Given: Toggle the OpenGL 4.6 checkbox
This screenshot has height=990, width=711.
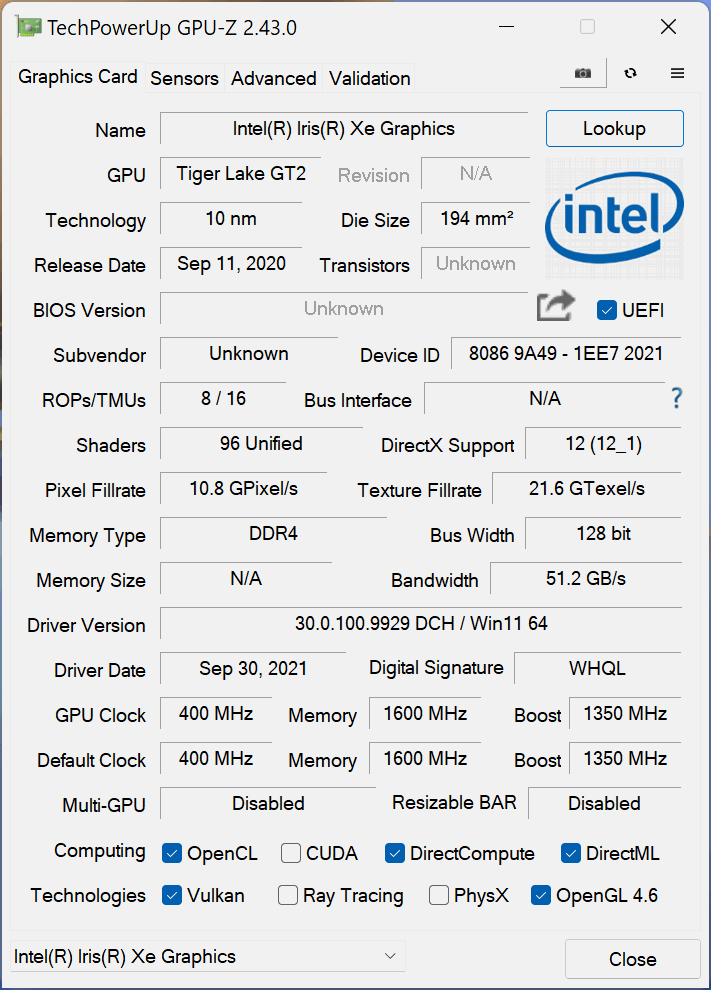Looking at the screenshot, I should coord(541,895).
